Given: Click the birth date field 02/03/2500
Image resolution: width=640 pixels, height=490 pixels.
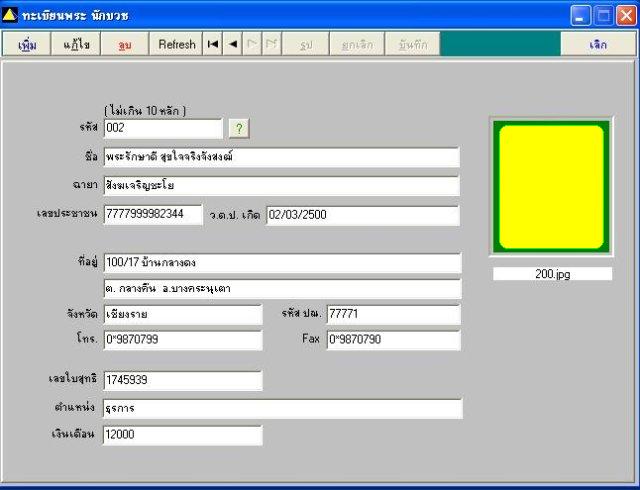Looking at the screenshot, I should [x=363, y=215].
